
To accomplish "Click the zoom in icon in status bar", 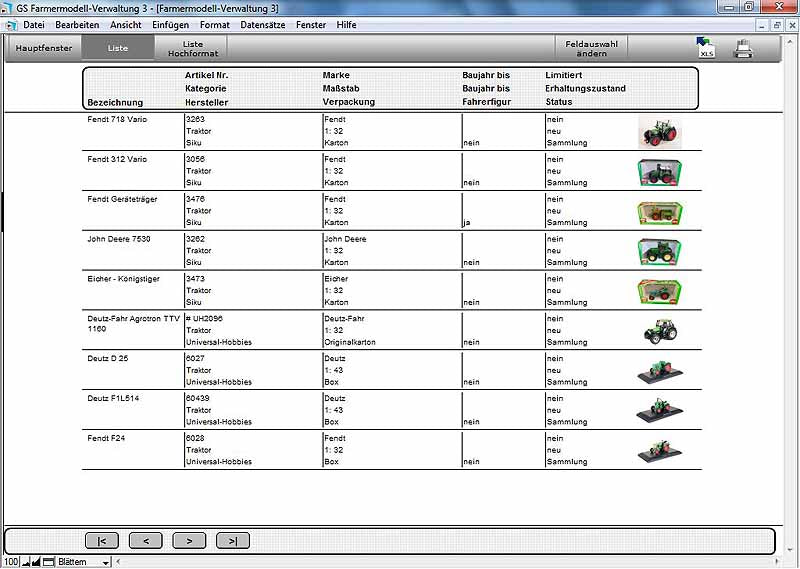I will point(37,562).
